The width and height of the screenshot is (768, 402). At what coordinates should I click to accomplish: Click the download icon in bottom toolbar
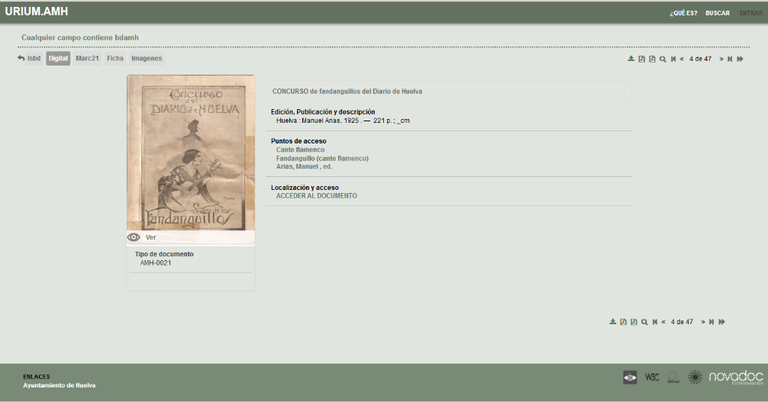tap(613, 322)
